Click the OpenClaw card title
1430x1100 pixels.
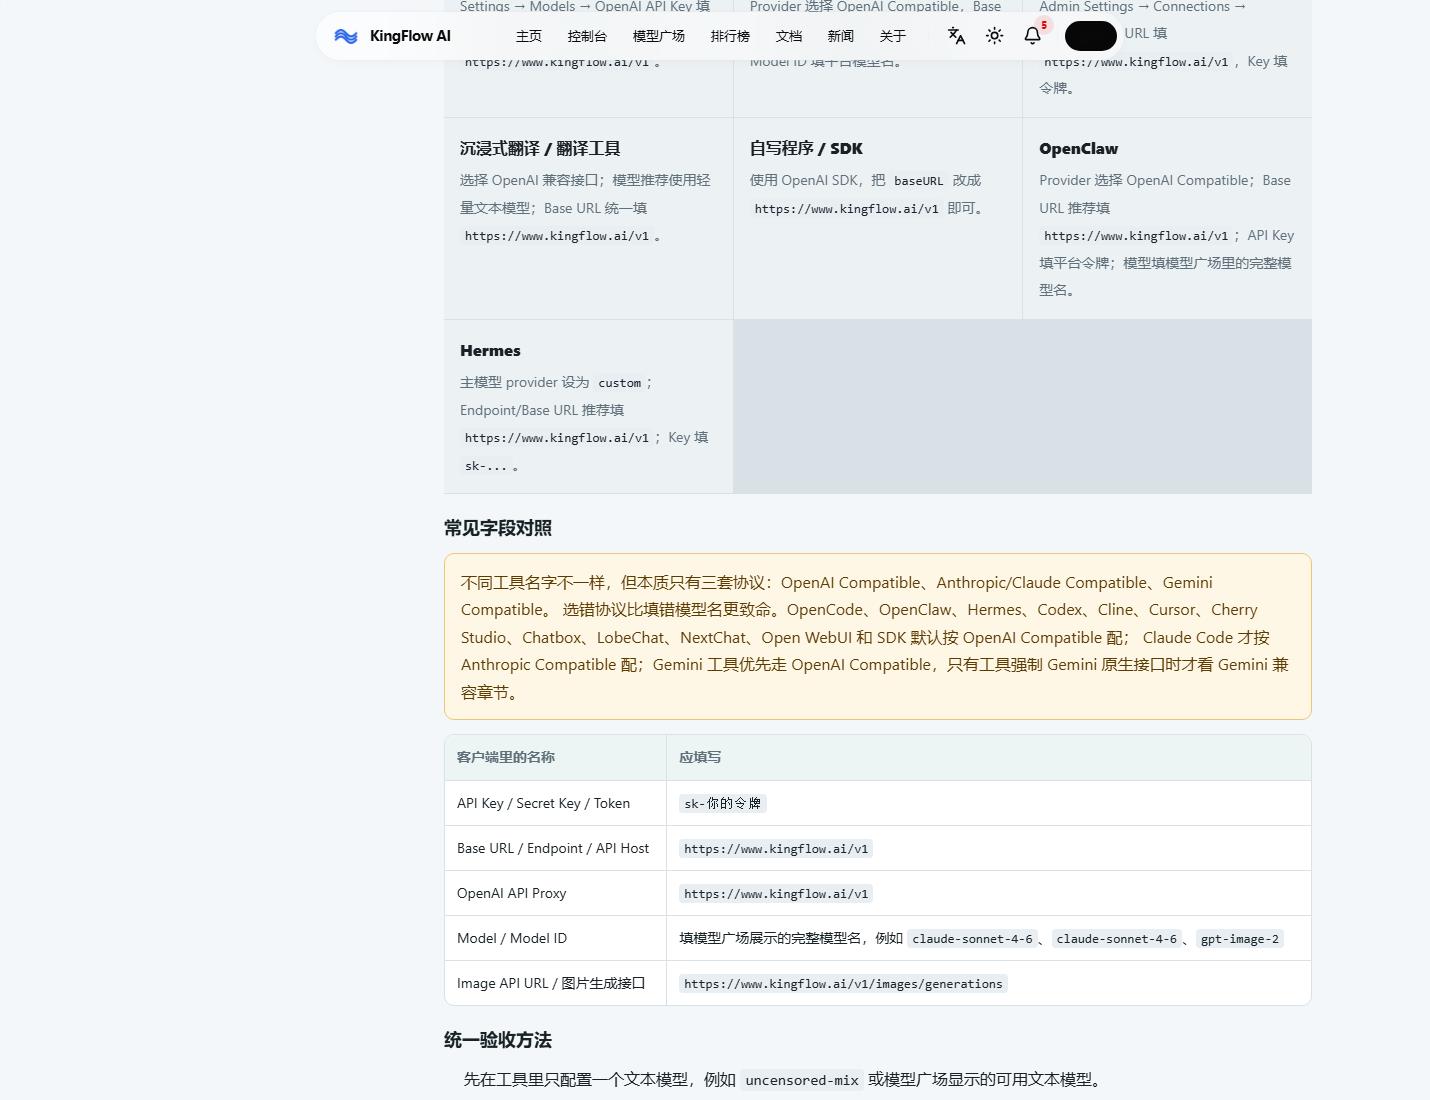click(1078, 148)
